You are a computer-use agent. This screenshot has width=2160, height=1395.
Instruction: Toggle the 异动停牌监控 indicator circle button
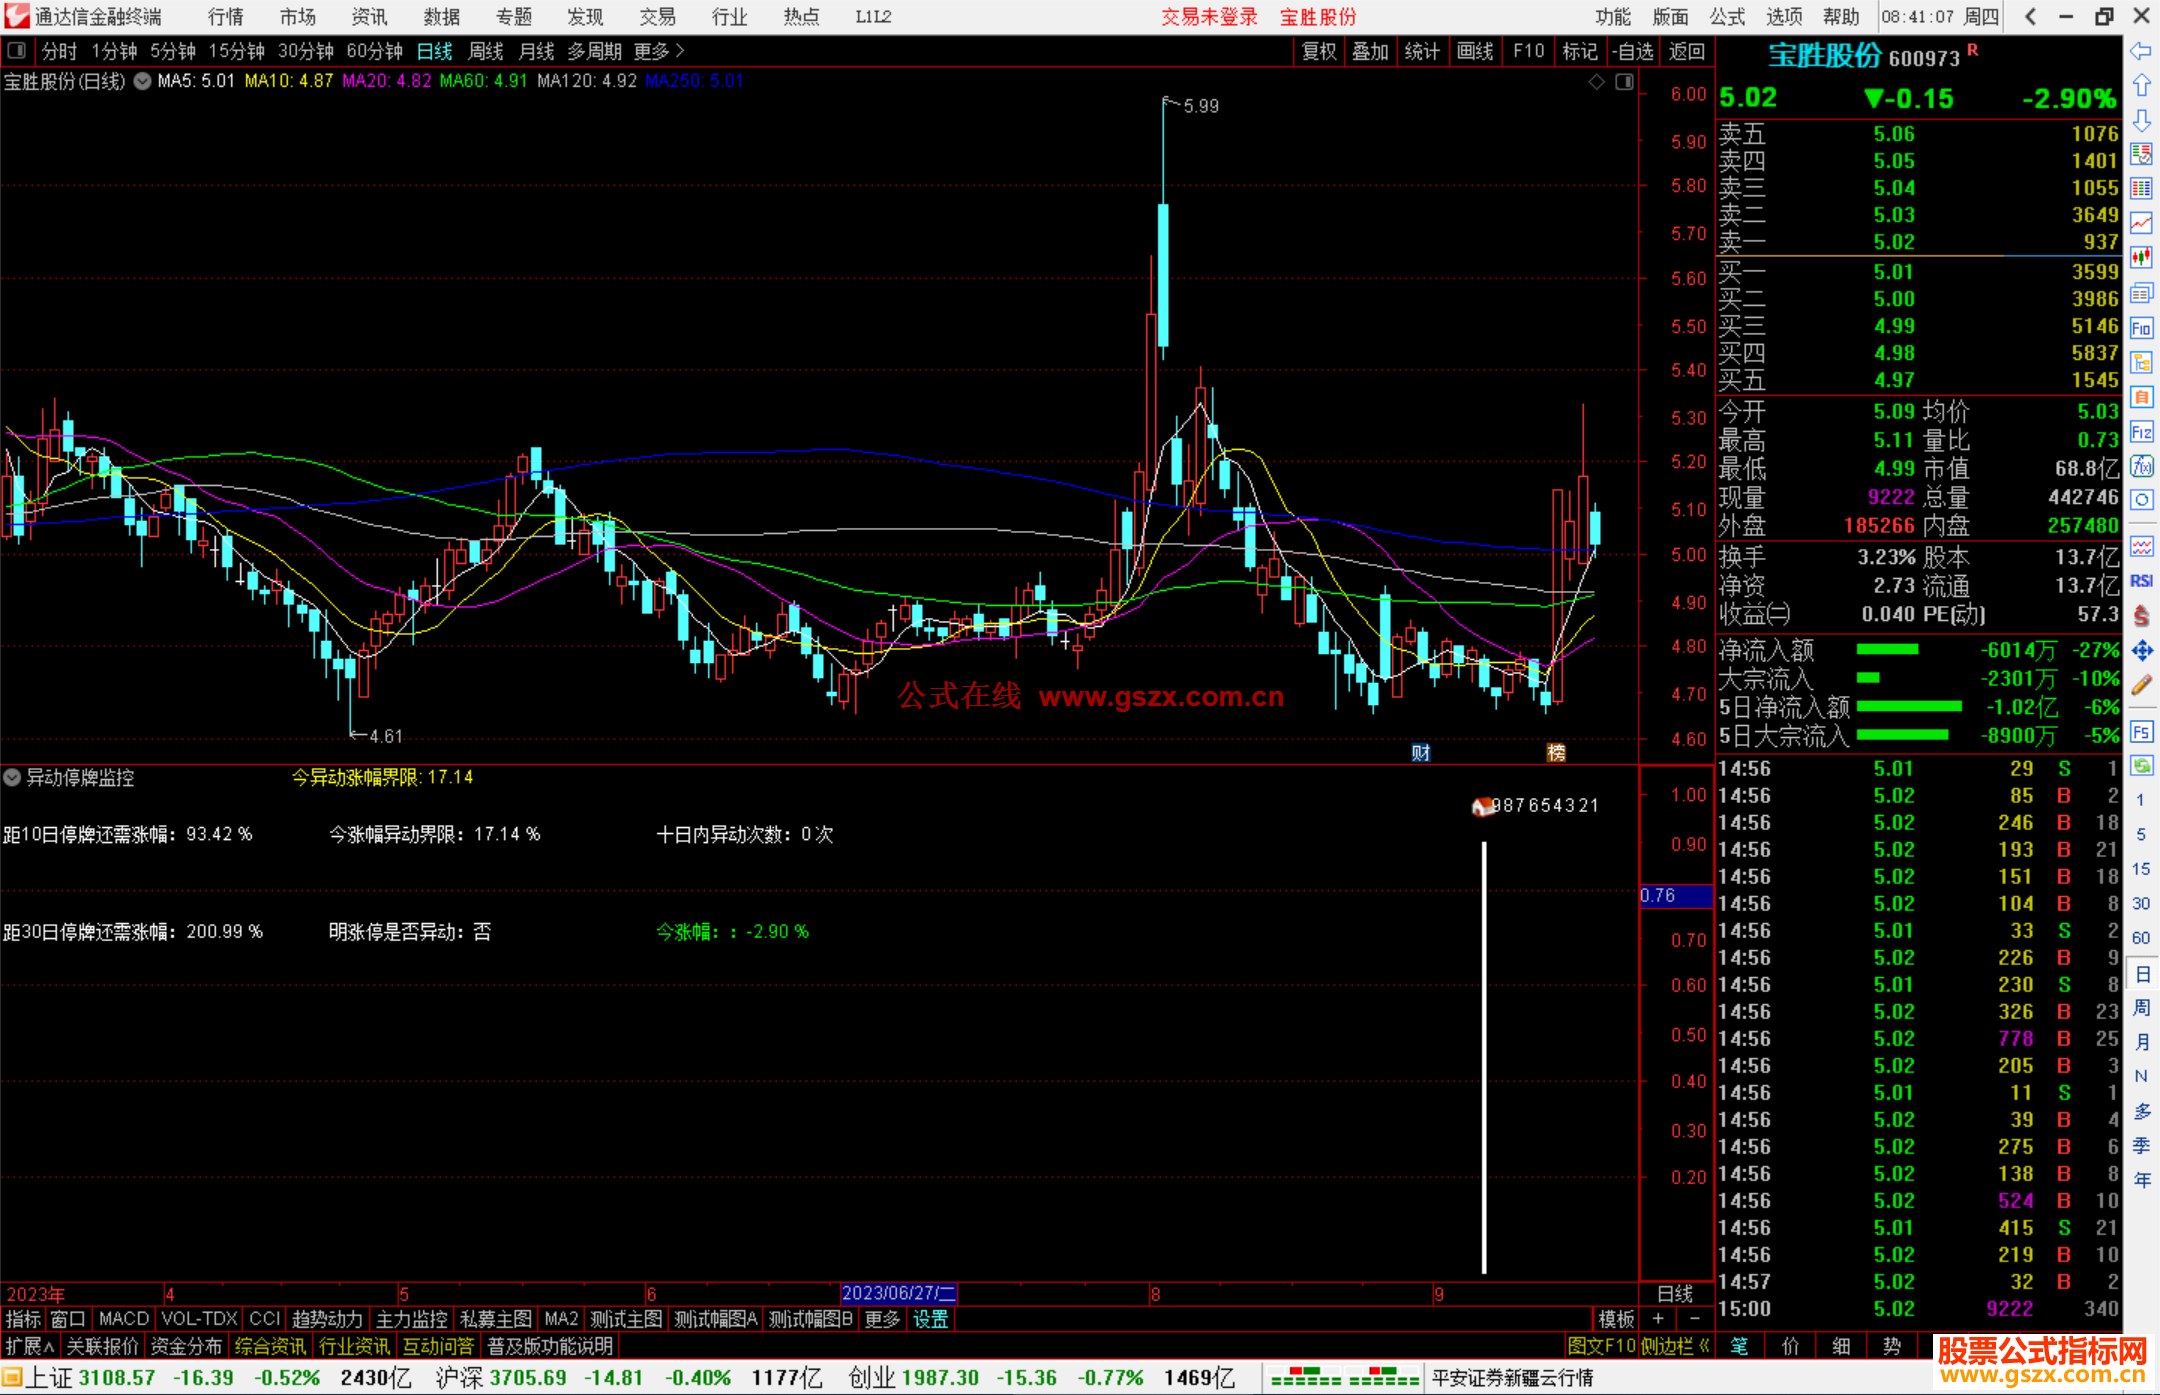click(12, 777)
